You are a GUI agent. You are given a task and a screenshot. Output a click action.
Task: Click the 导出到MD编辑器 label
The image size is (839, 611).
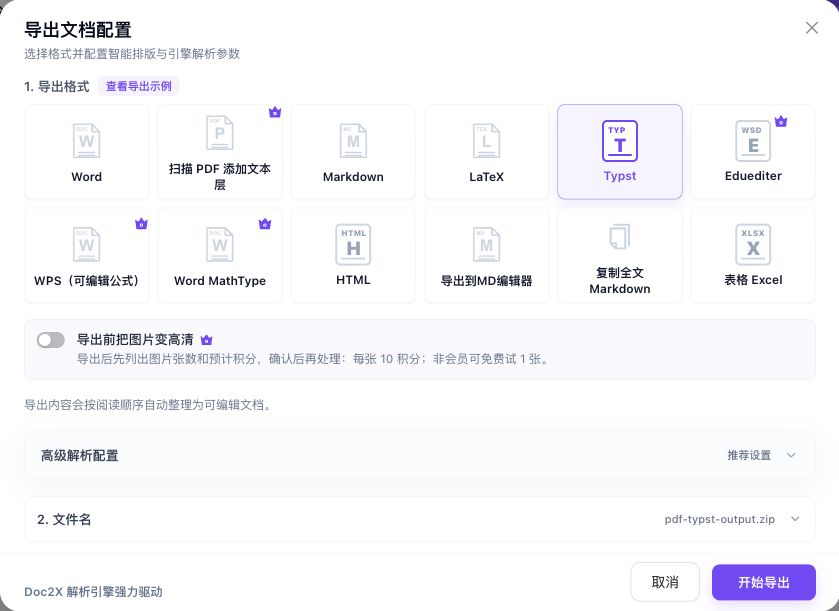coord(486,280)
